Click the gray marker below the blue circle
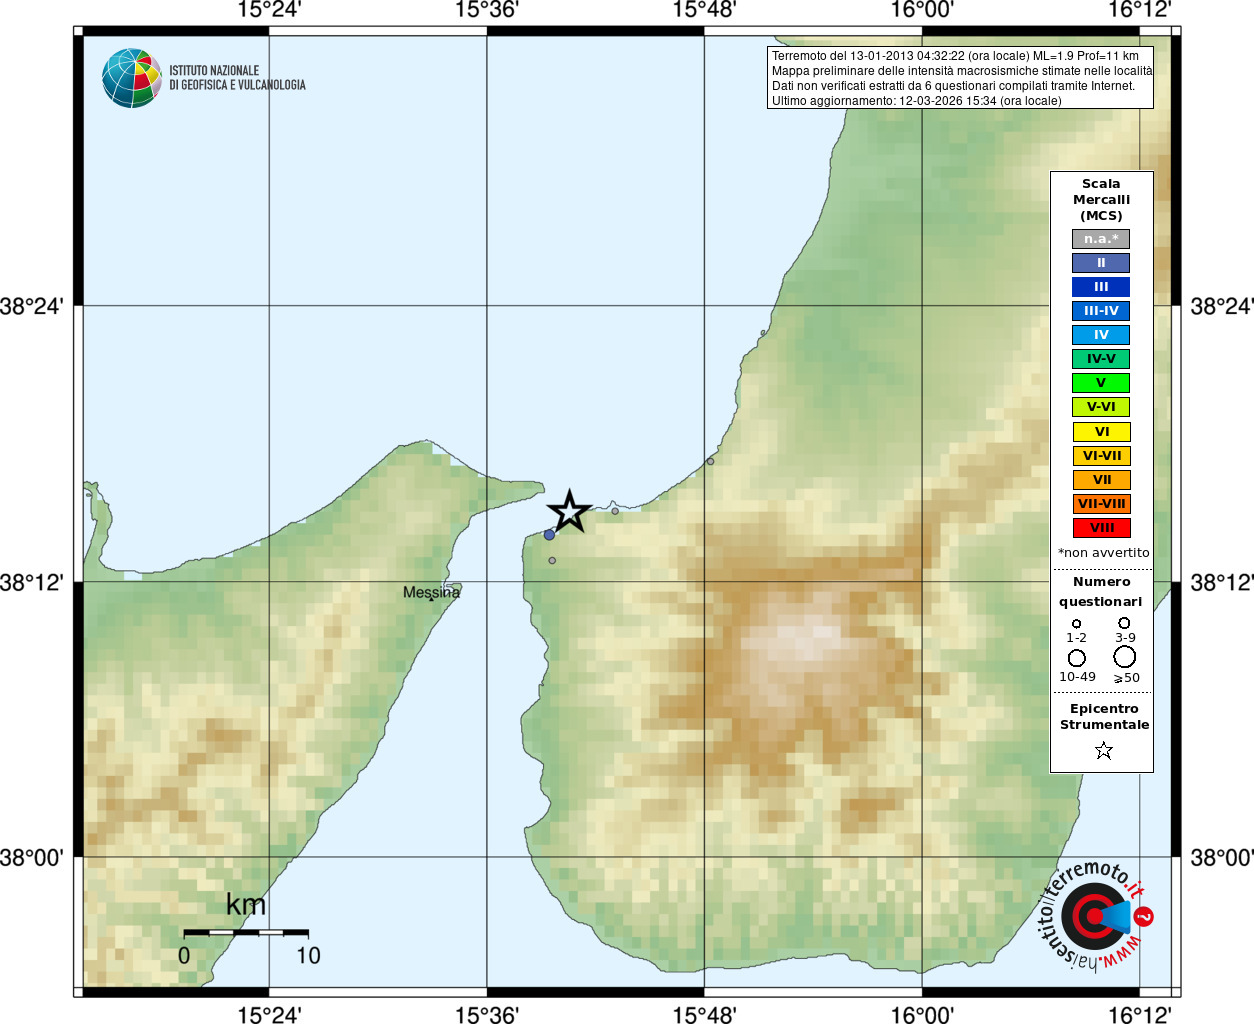Screen dimensions: 1254x1024 [x=552, y=561]
